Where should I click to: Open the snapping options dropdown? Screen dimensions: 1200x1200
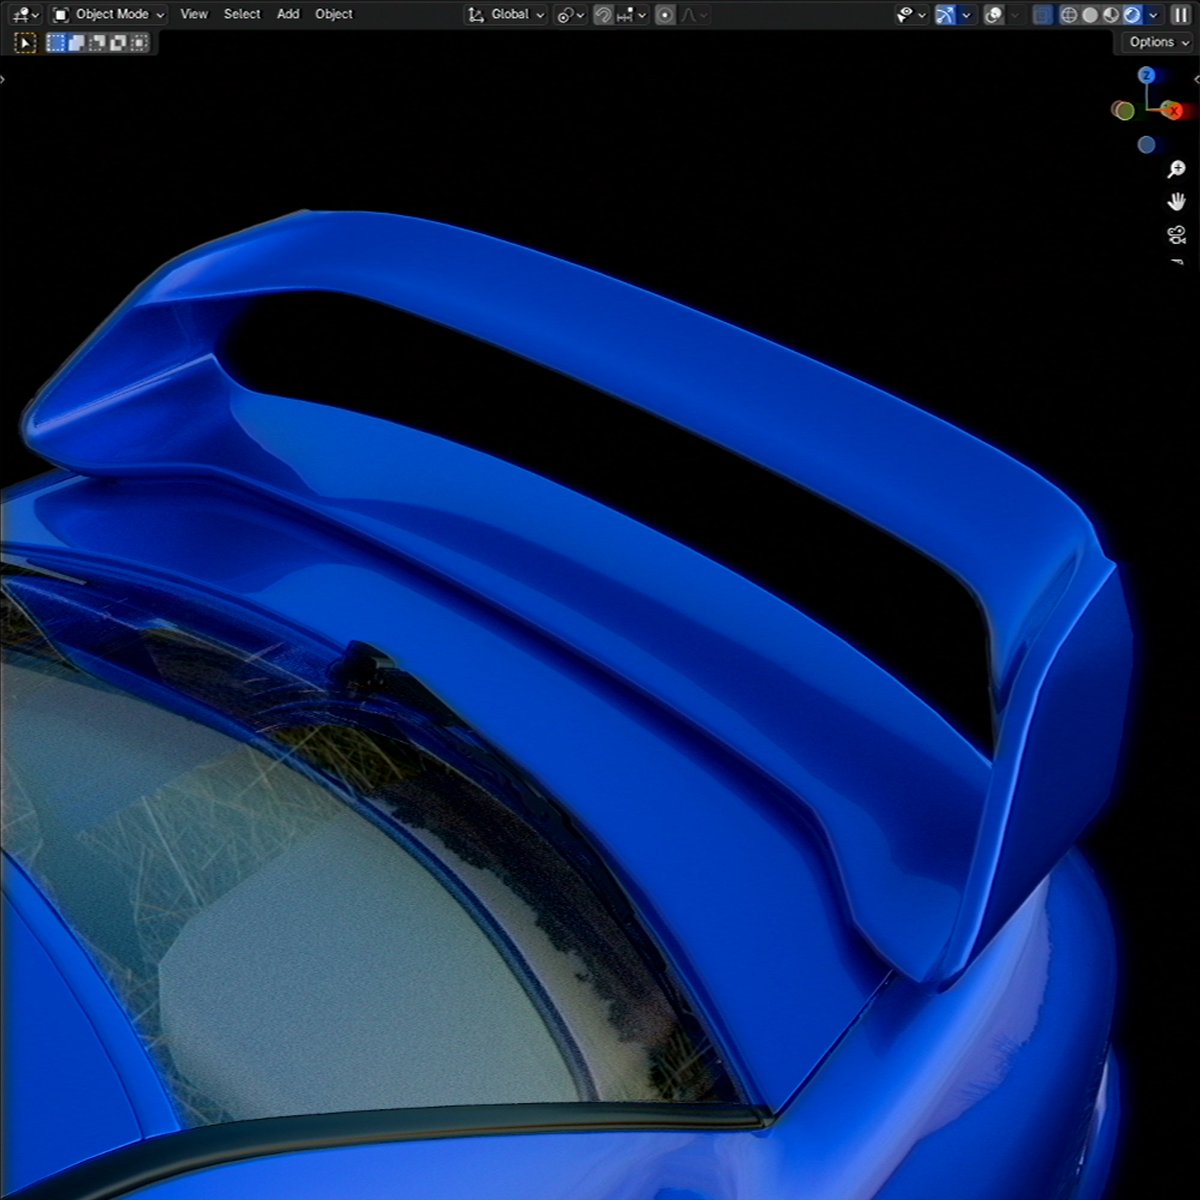(632, 15)
